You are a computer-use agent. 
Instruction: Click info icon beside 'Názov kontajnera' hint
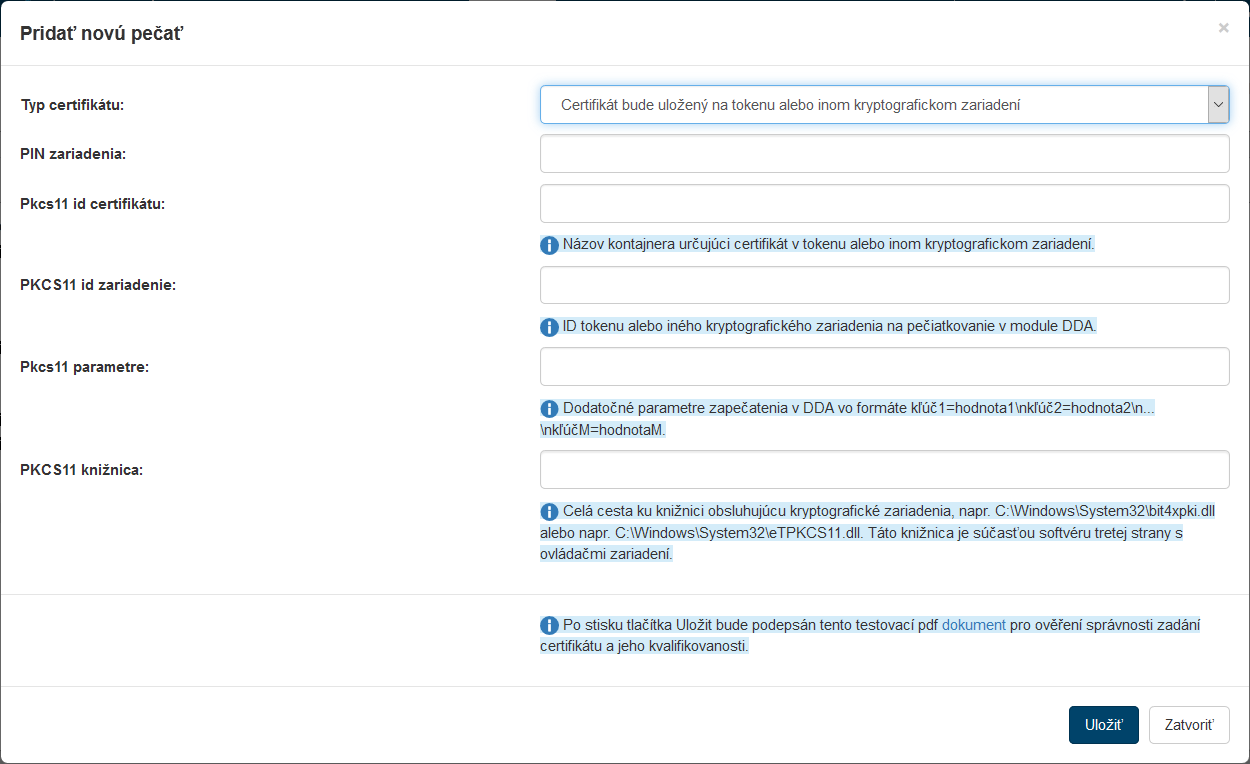click(x=549, y=245)
